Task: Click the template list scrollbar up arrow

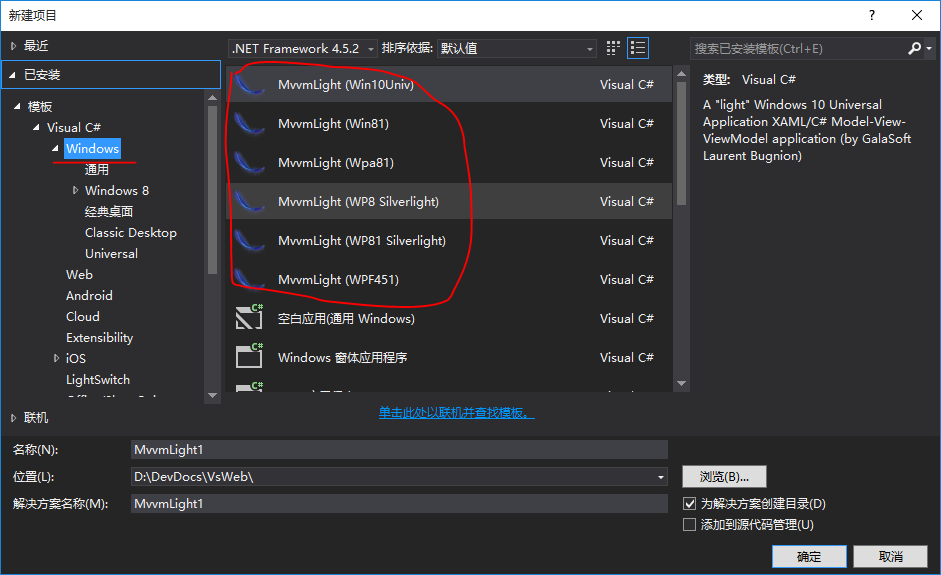Action: (681, 74)
